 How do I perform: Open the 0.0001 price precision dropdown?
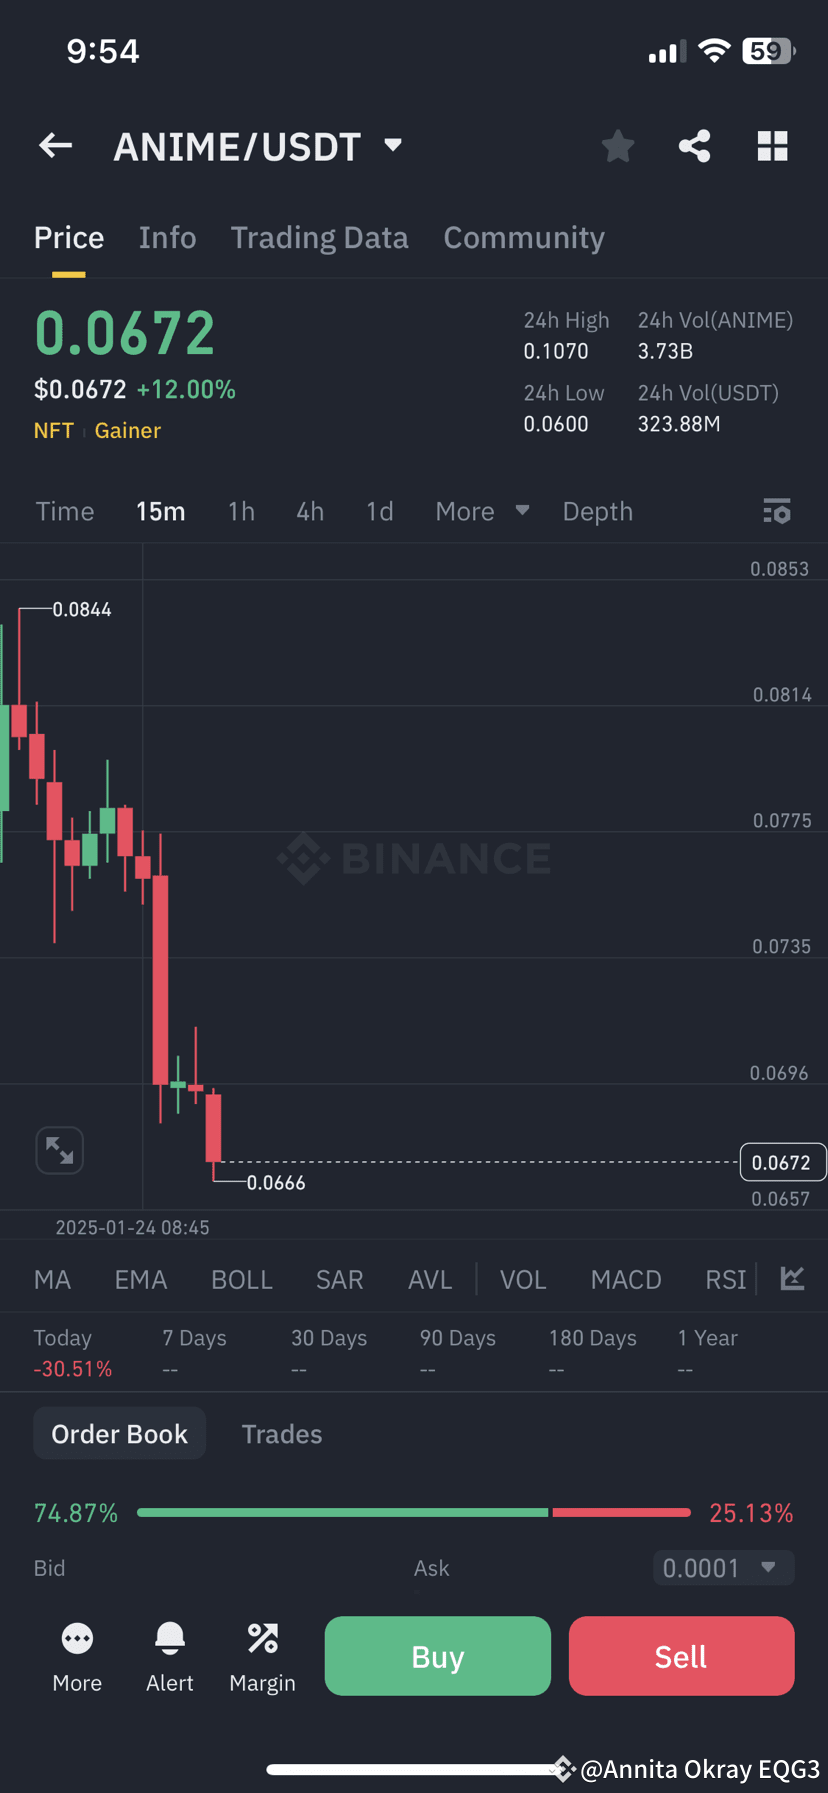(x=723, y=1567)
